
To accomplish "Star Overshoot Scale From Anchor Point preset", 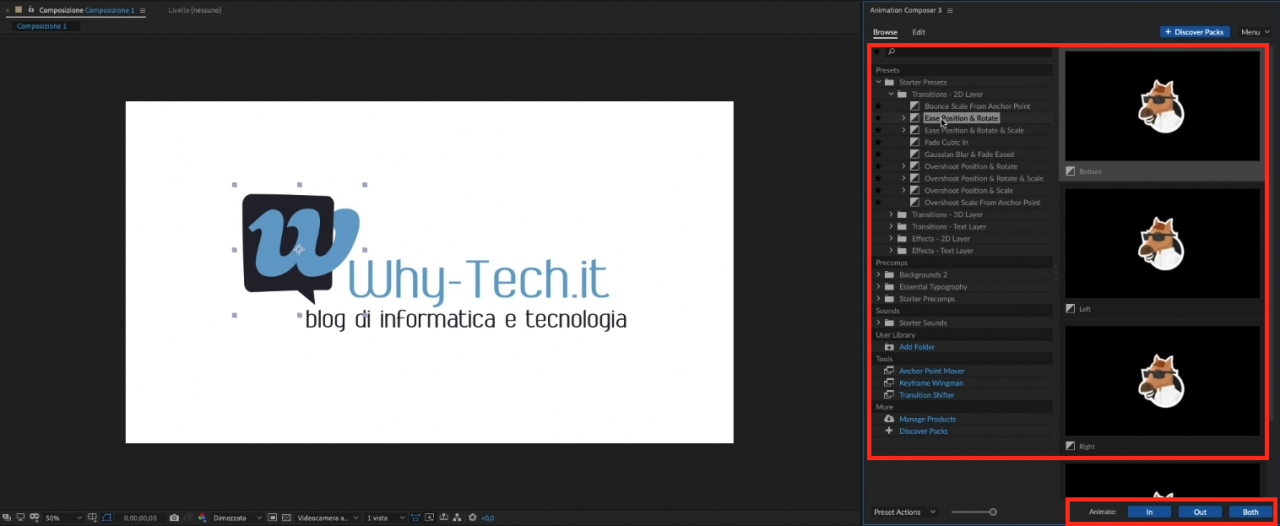I will click(878, 202).
